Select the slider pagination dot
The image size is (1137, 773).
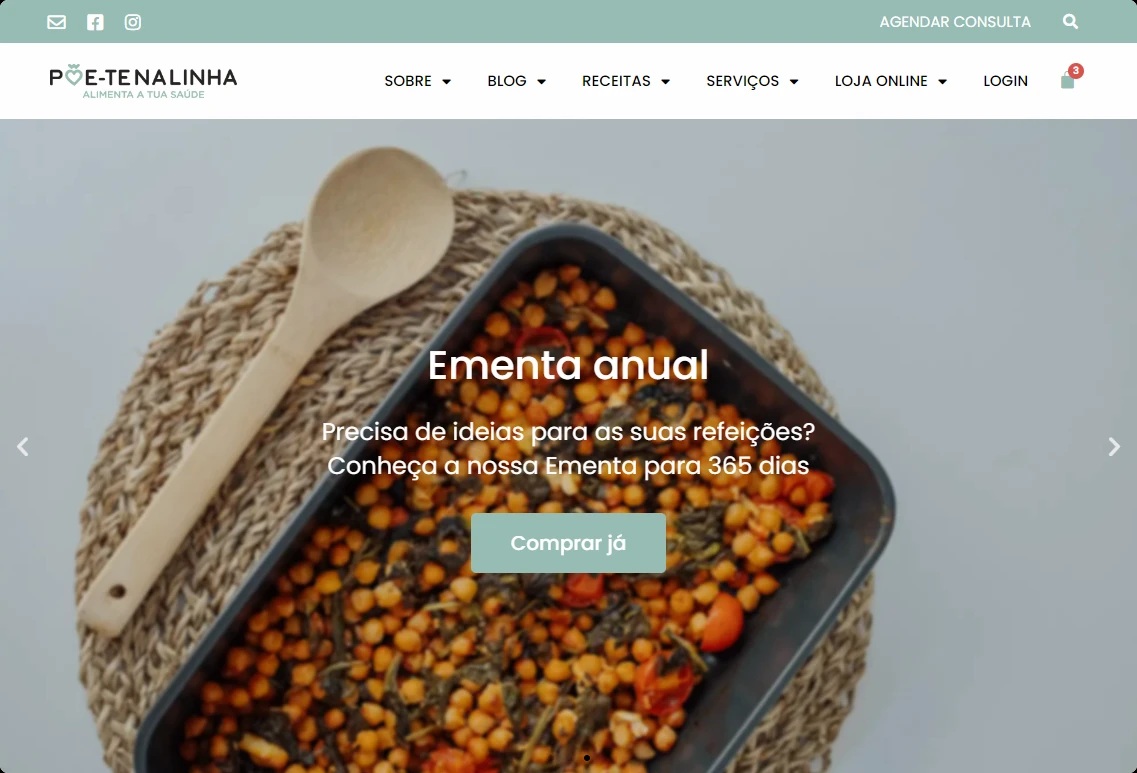[x=587, y=758]
